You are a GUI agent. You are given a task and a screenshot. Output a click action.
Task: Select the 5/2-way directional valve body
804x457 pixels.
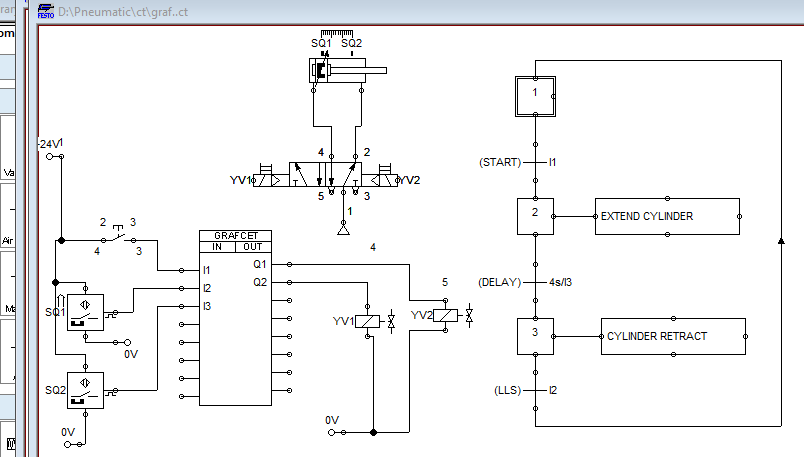click(331, 174)
